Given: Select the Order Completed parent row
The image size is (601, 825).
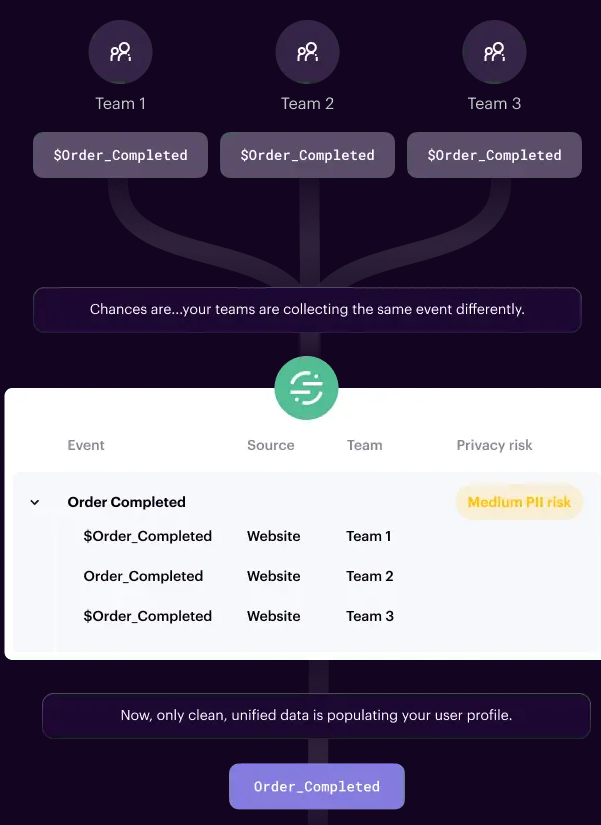Looking at the screenshot, I should 307,502.
